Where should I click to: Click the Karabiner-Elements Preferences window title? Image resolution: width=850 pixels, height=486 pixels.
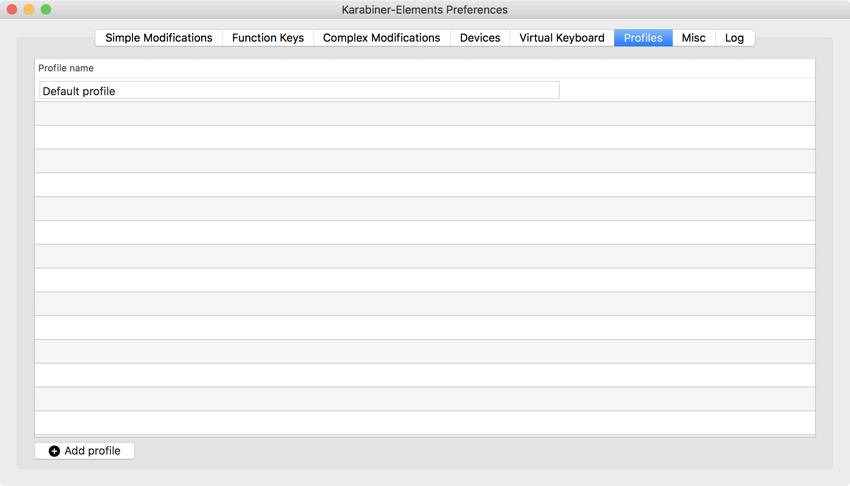click(x=425, y=10)
